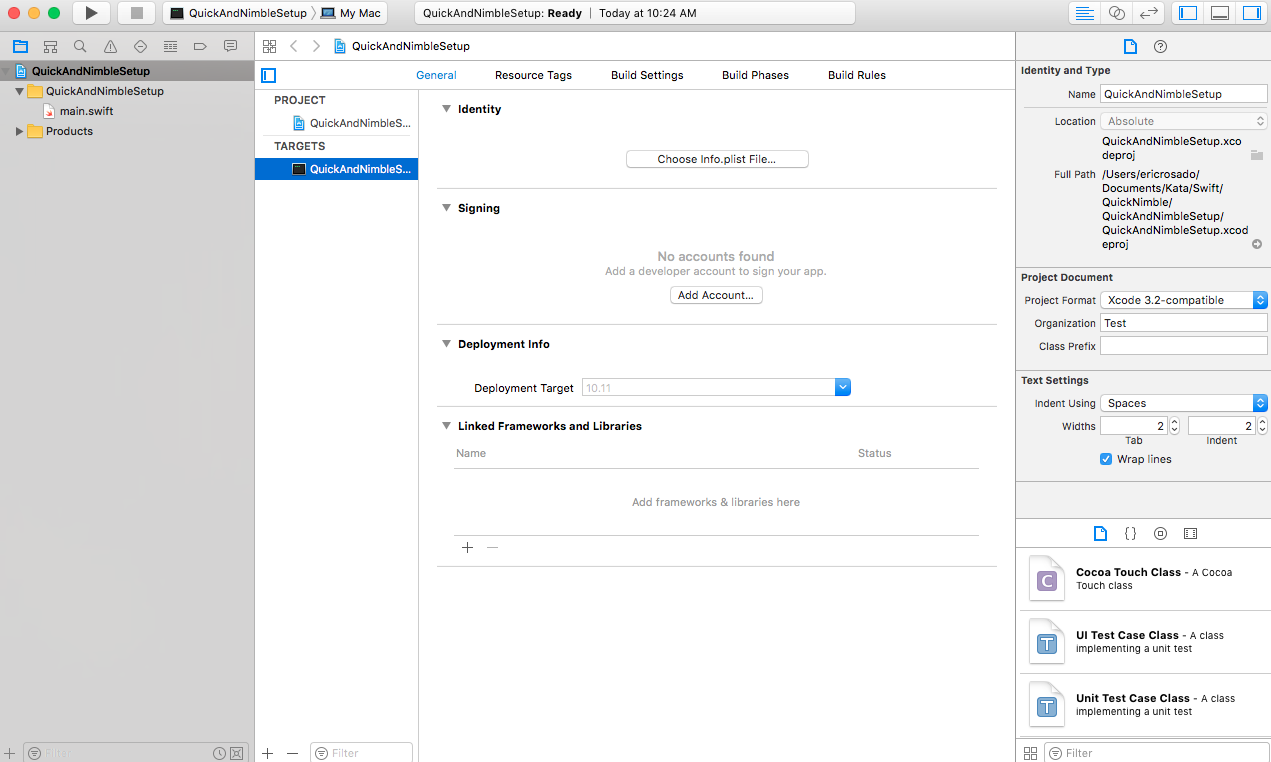Viewport: 1271px width, 762px height.
Task: Collapse the Deployment Info section
Action: [447, 344]
